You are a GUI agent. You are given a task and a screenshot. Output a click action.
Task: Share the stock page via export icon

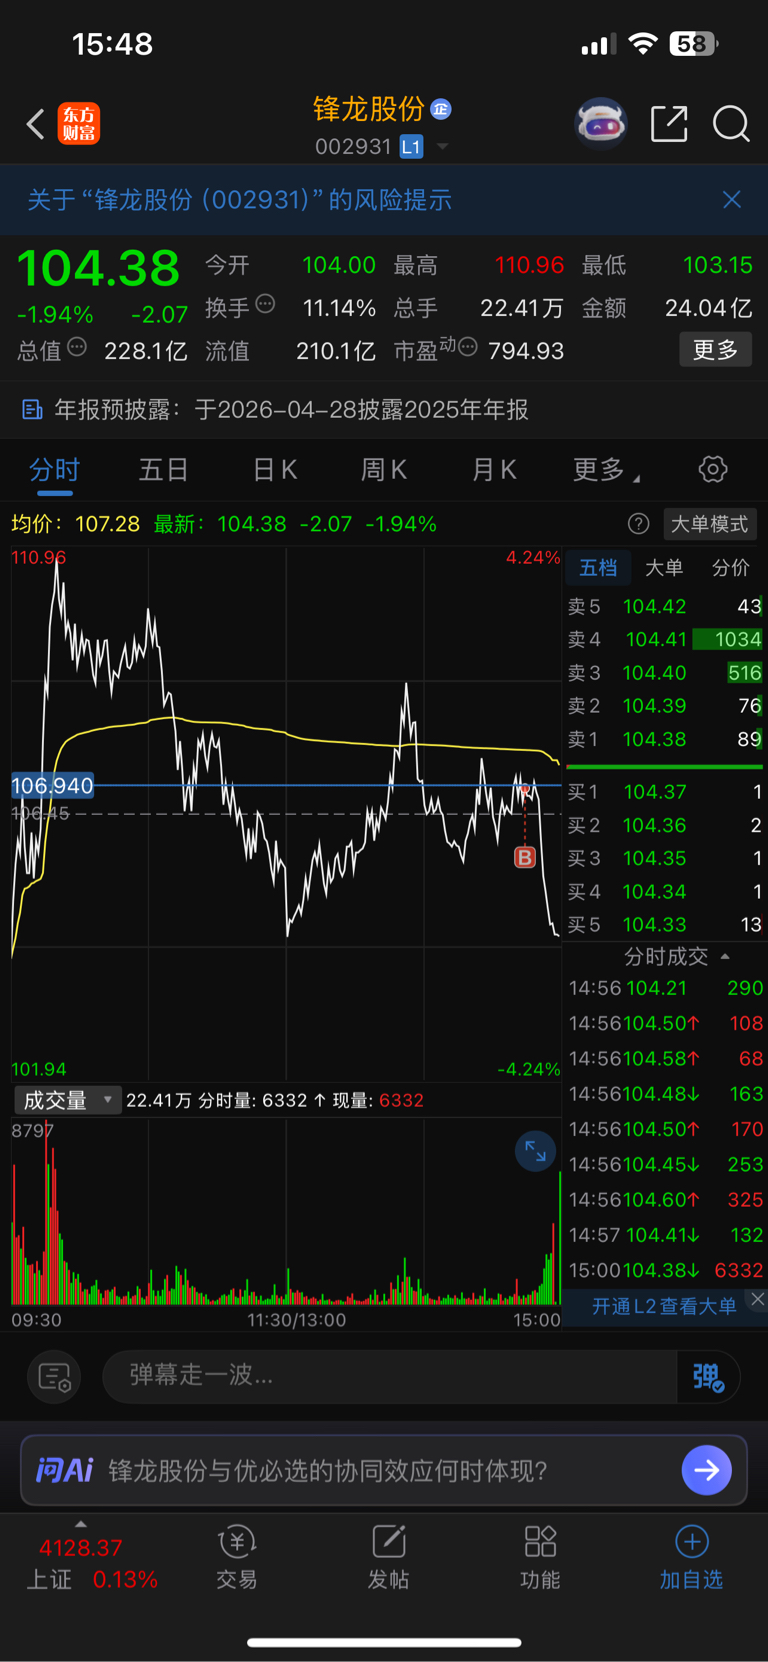point(669,124)
